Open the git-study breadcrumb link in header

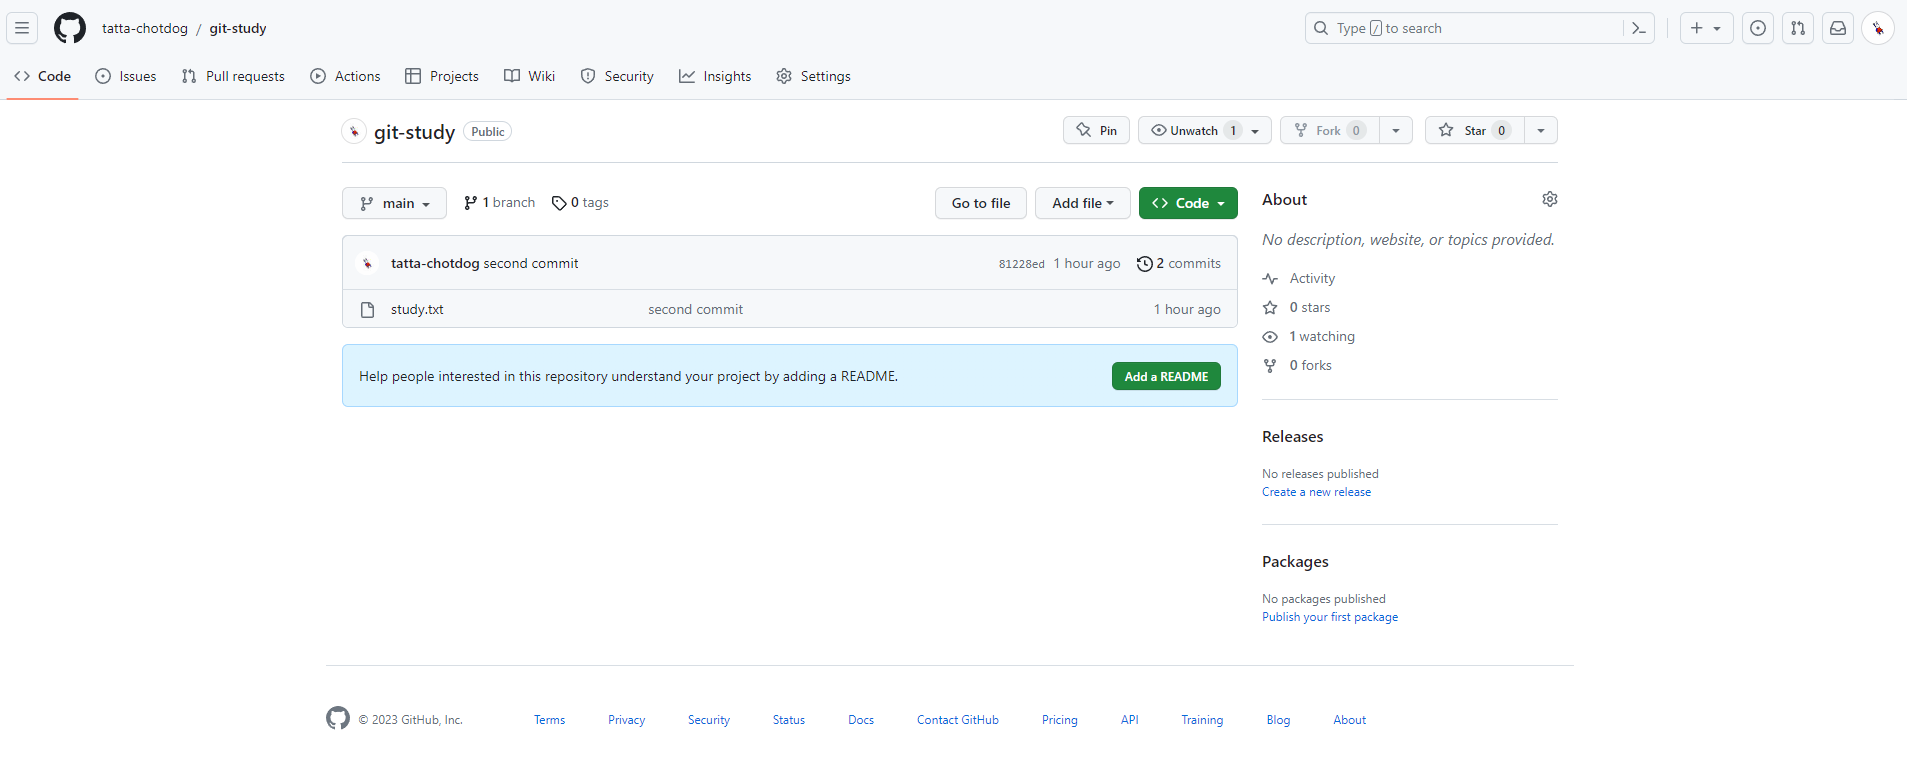point(238,28)
